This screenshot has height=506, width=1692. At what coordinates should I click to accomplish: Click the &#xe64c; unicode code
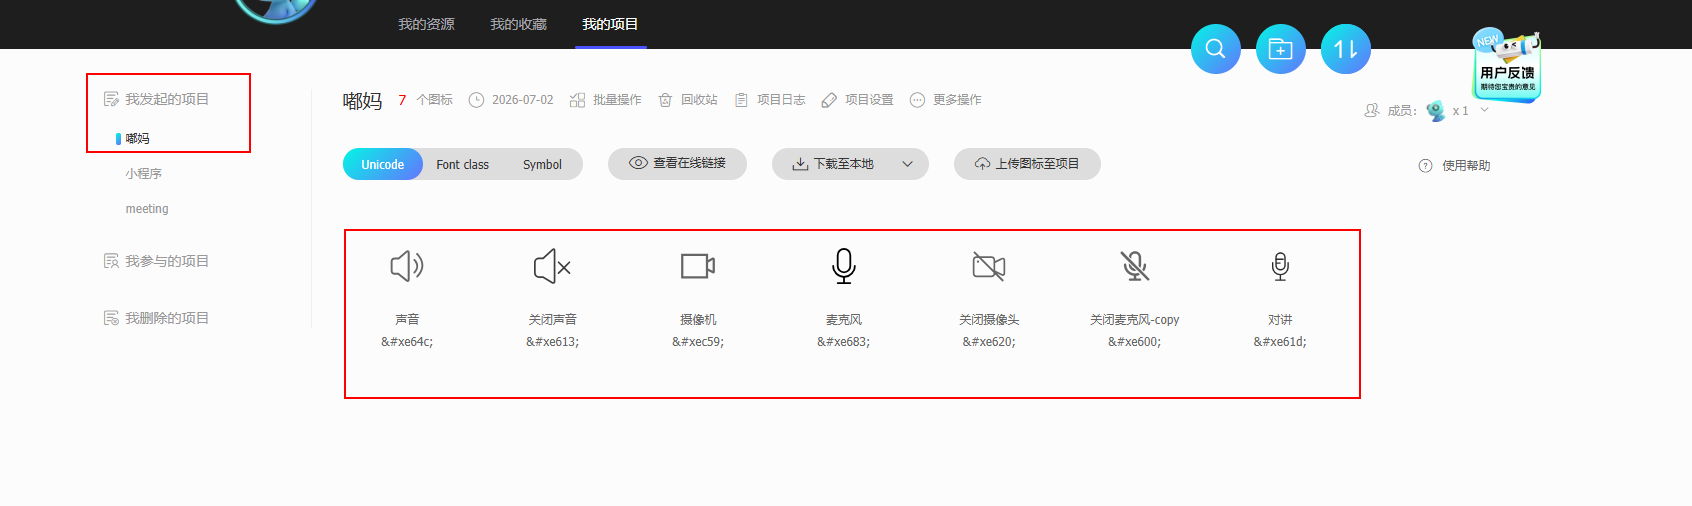click(407, 342)
